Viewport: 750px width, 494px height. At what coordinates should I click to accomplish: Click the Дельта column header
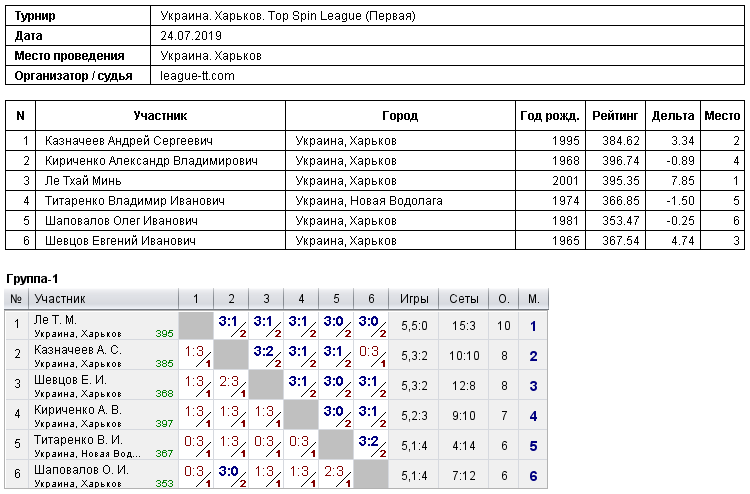[673, 116]
